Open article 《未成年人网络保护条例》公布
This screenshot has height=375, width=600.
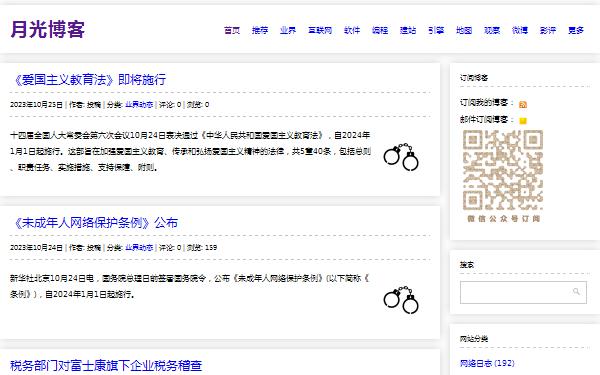94,223
